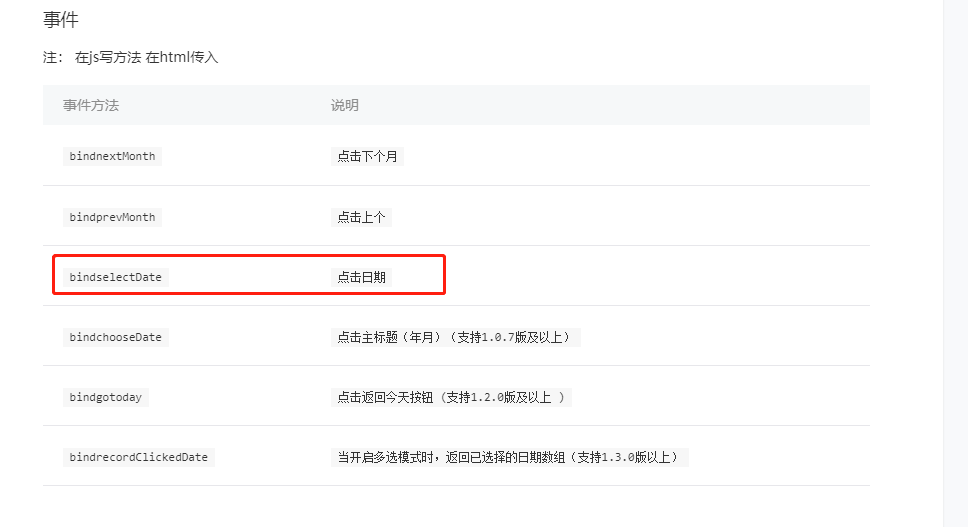Click the 点击返回今天按钮 description text
Screen dimensions: 968x527
(385, 397)
